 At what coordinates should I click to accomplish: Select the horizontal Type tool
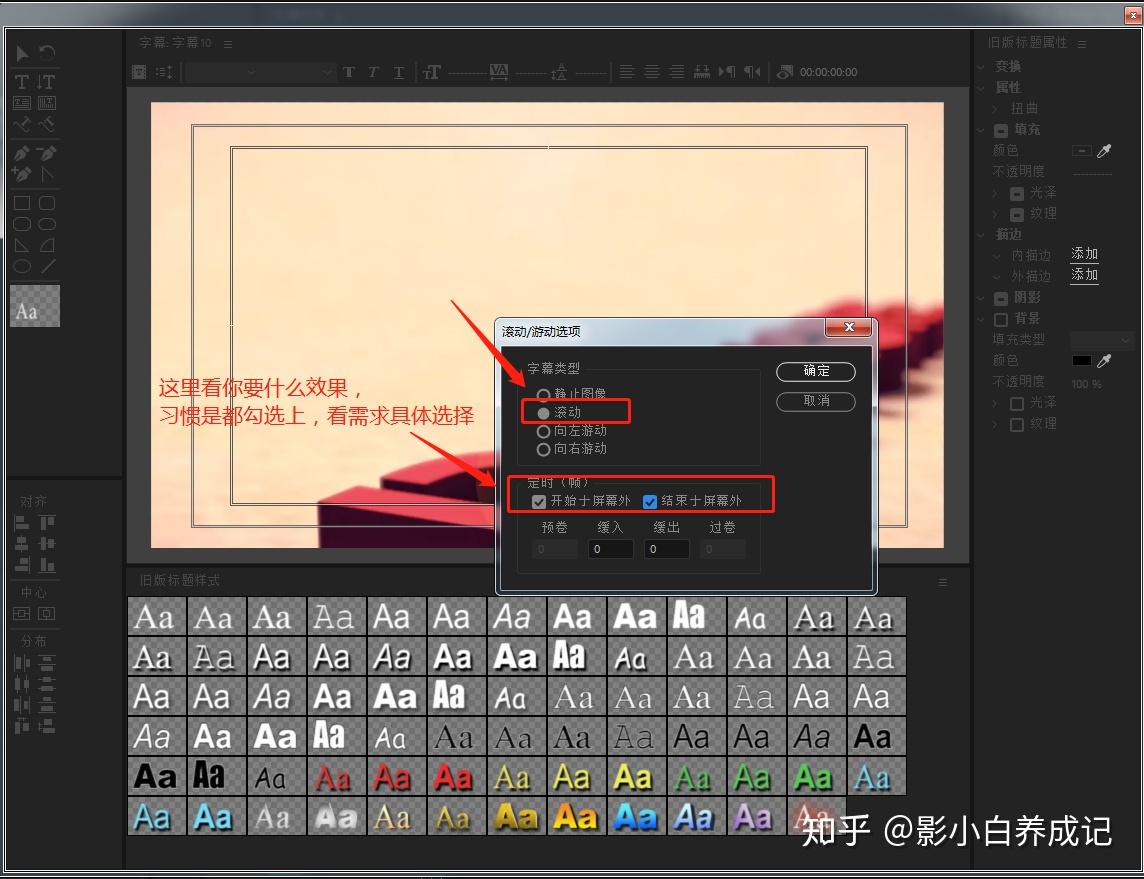[22, 82]
